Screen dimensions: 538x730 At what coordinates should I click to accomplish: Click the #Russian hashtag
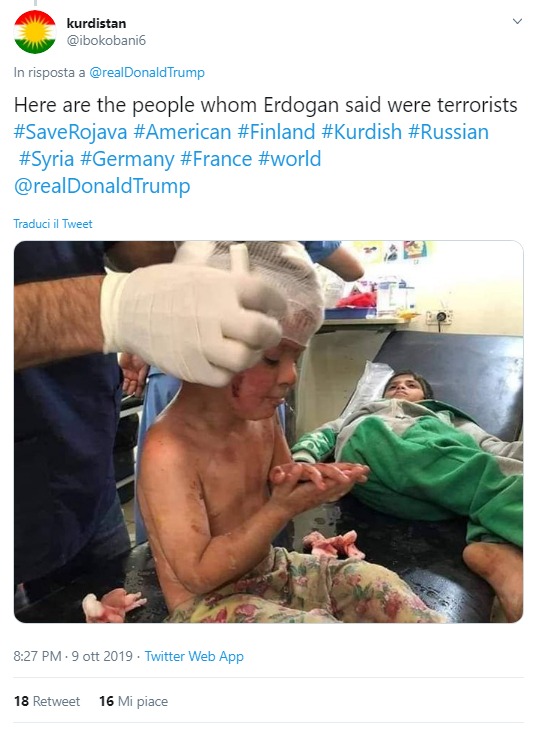449,132
